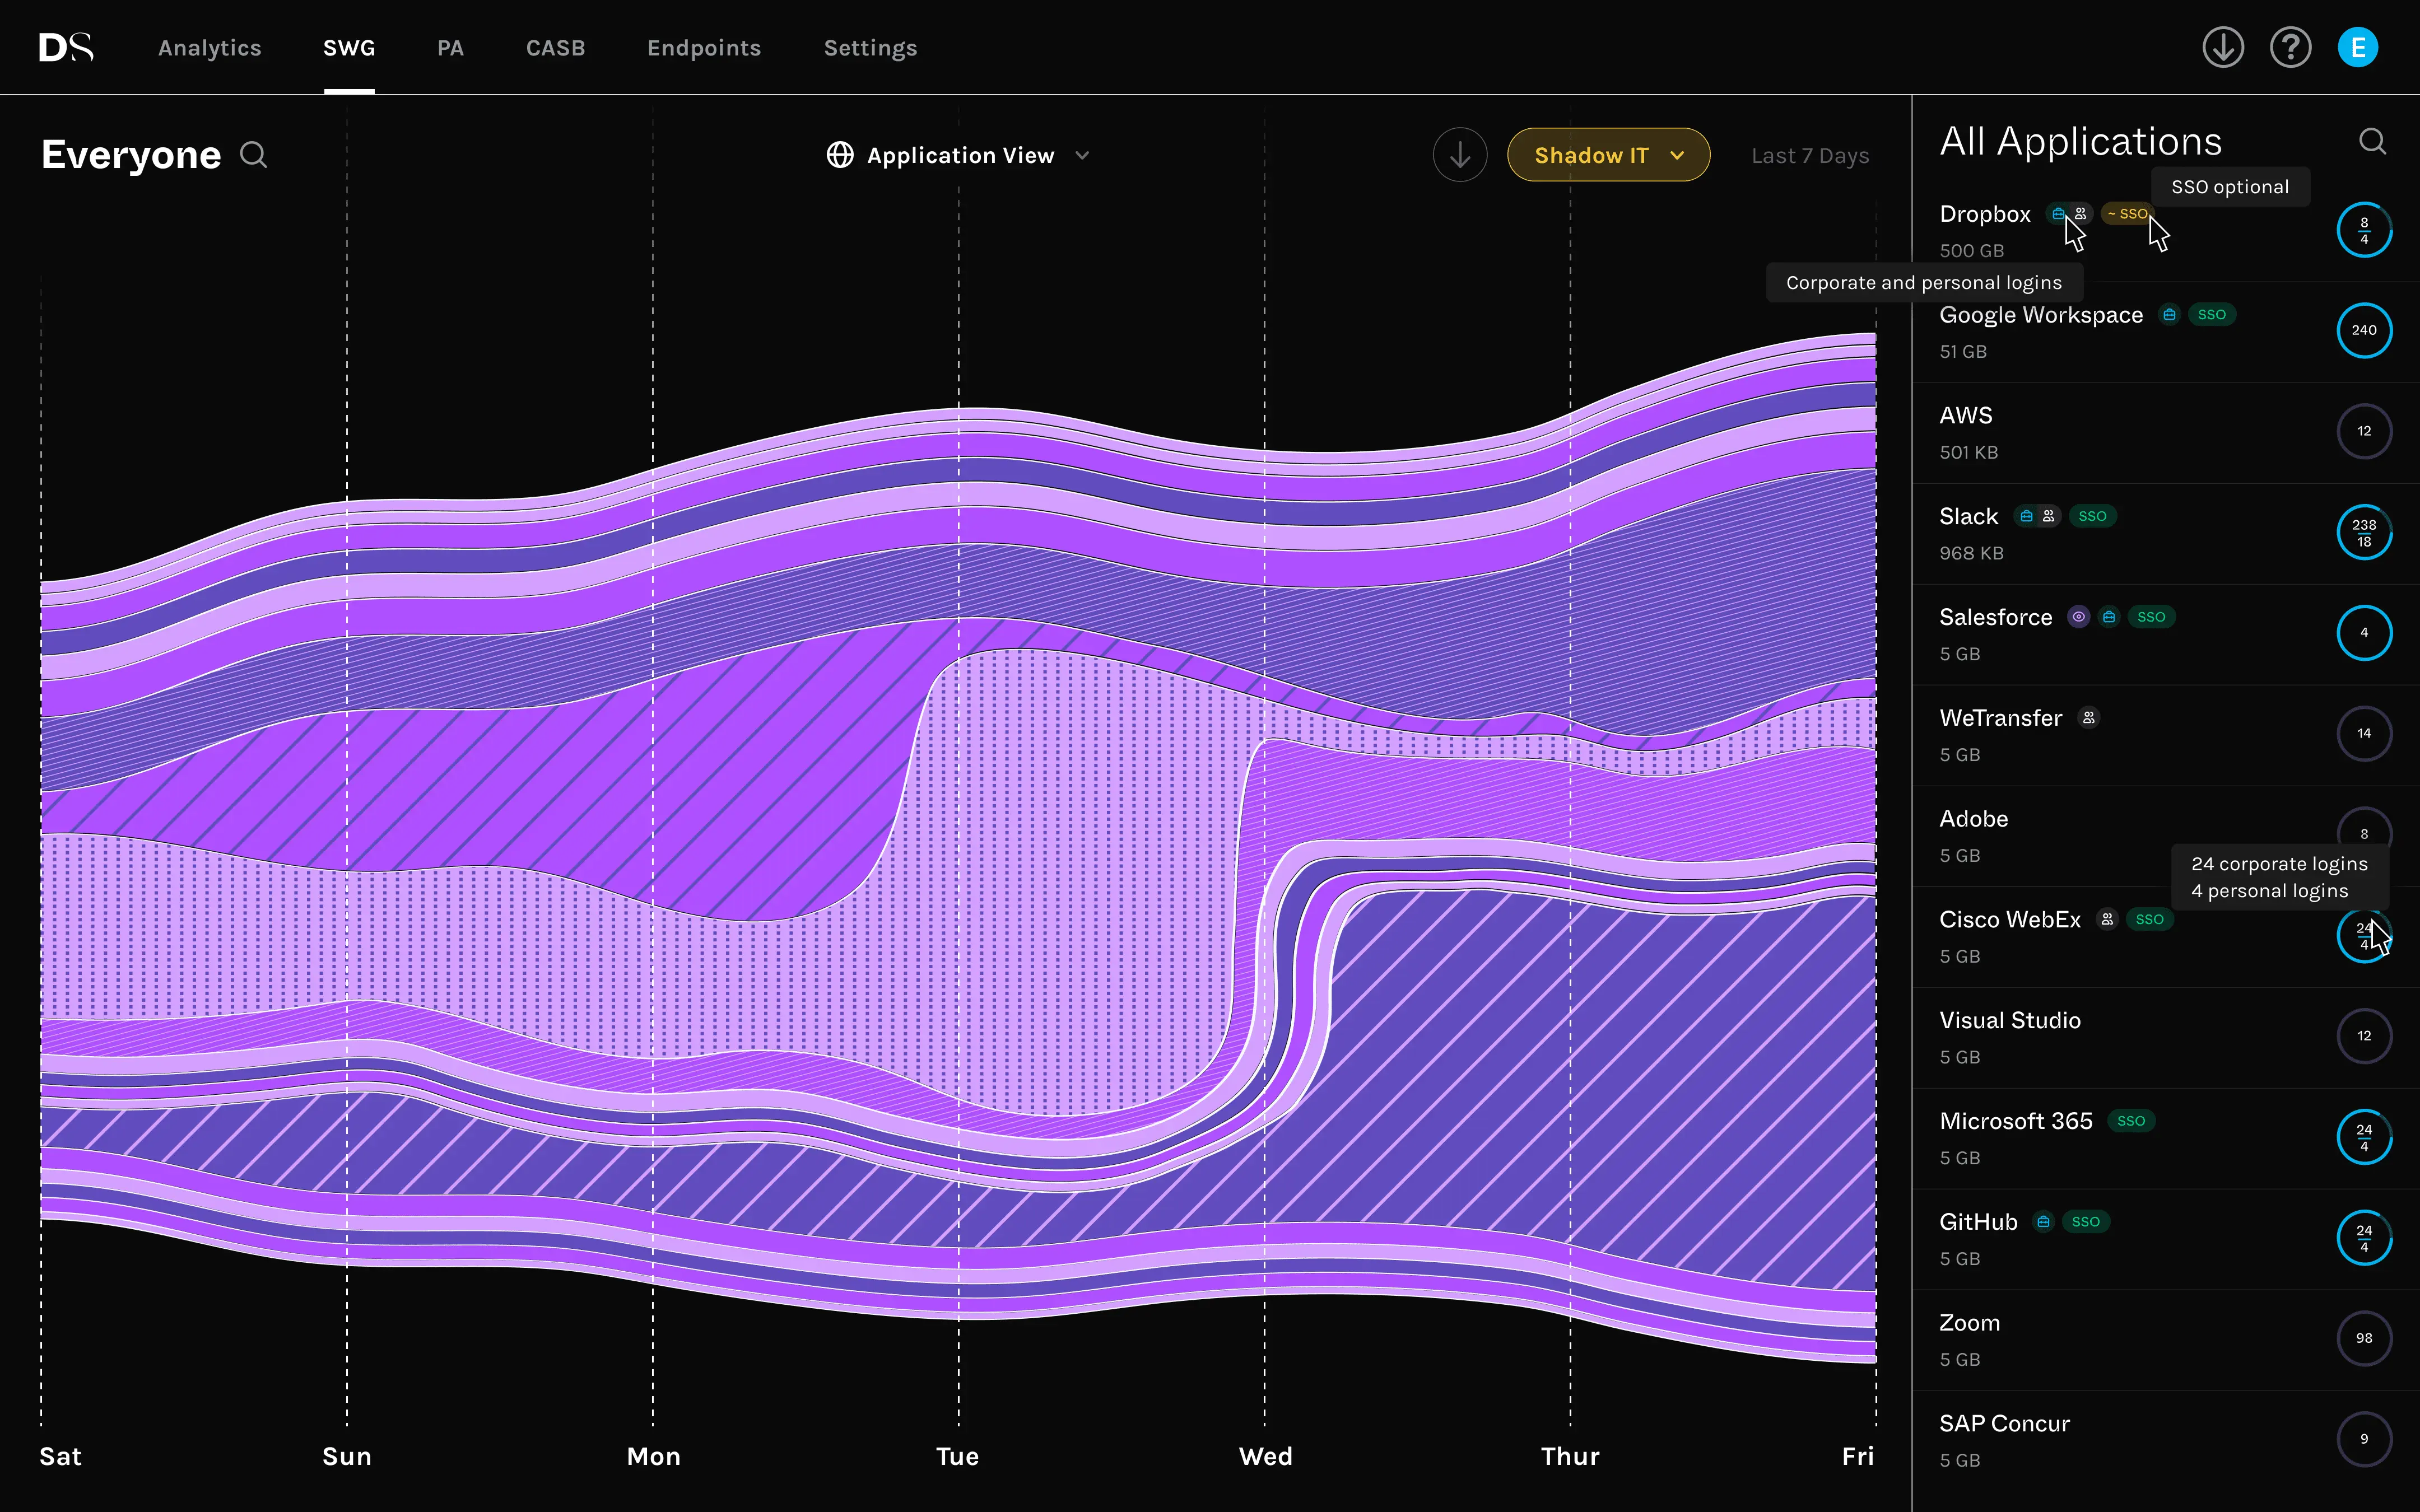Click Google Workspace briefcase icon

tap(2169, 315)
